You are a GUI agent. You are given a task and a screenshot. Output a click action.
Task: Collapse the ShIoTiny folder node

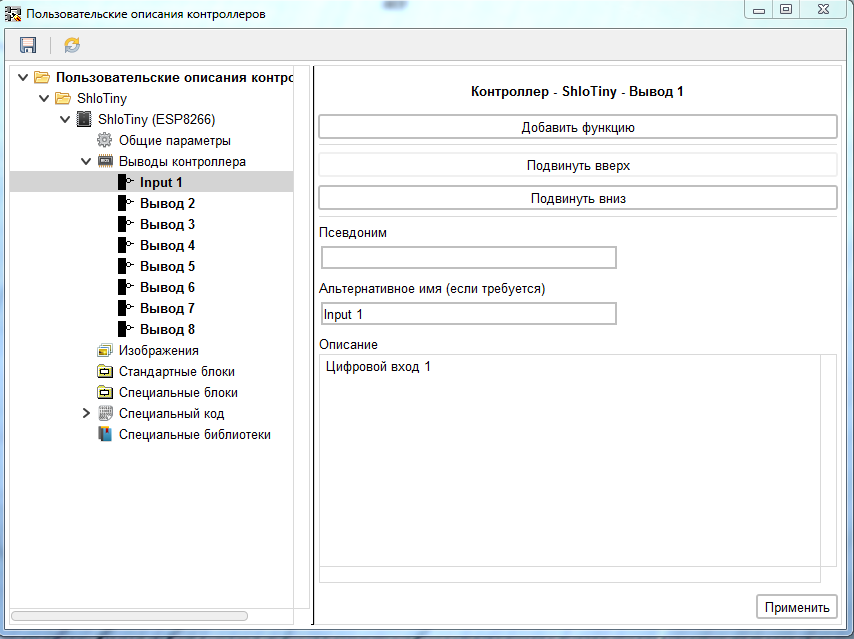tap(44, 99)
